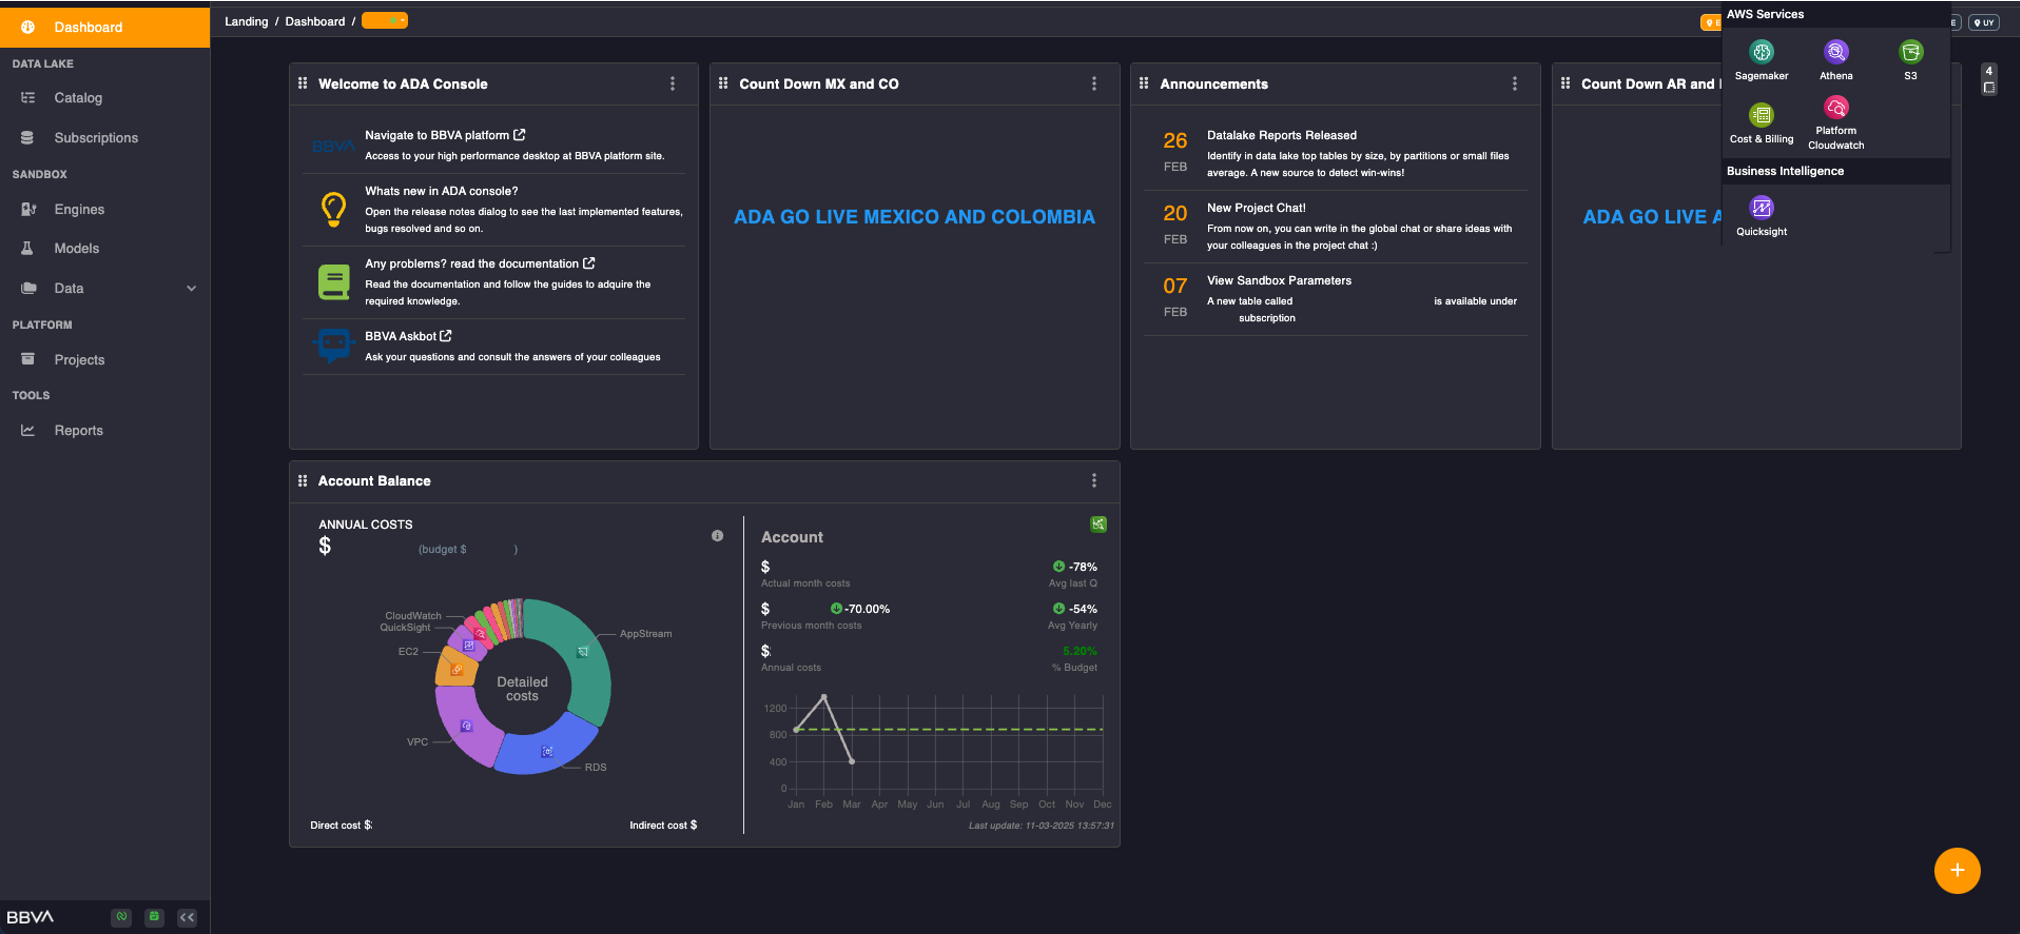Image resolution: width=2020 pixels, height=934 pixels.
Task: Open Reports under Tools
Action: [x=78, y=430]
